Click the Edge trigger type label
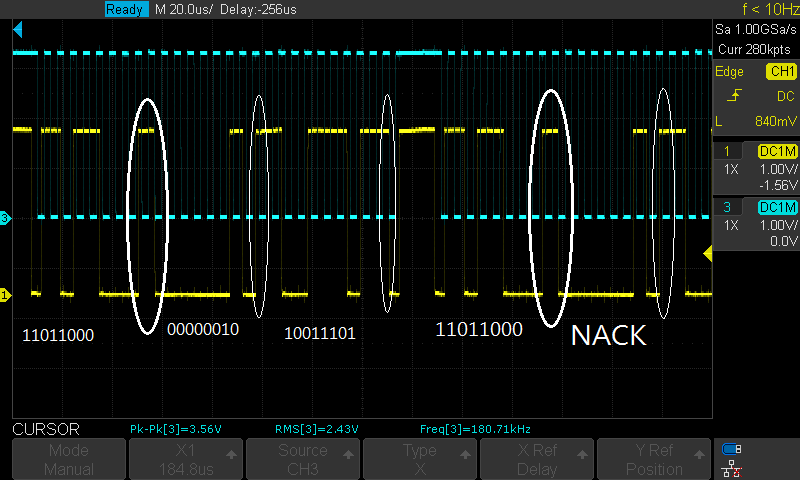The width and height of the screenshot is (800, 480). click(x=729, y=71)
